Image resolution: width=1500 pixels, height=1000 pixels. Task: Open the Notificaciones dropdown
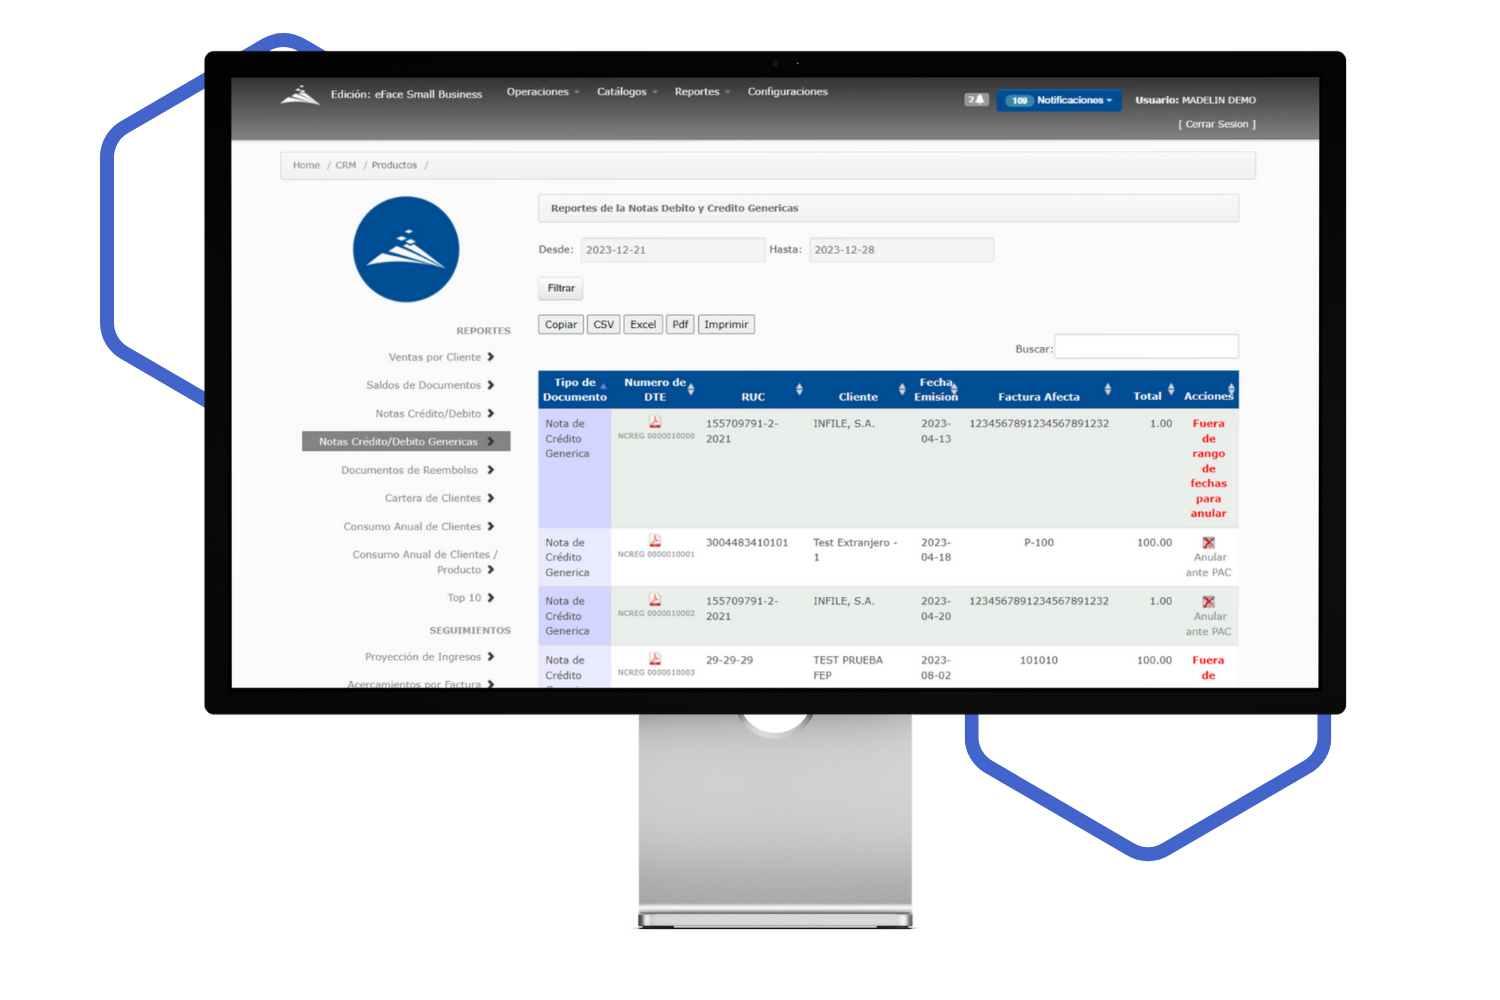(1059, 100)
